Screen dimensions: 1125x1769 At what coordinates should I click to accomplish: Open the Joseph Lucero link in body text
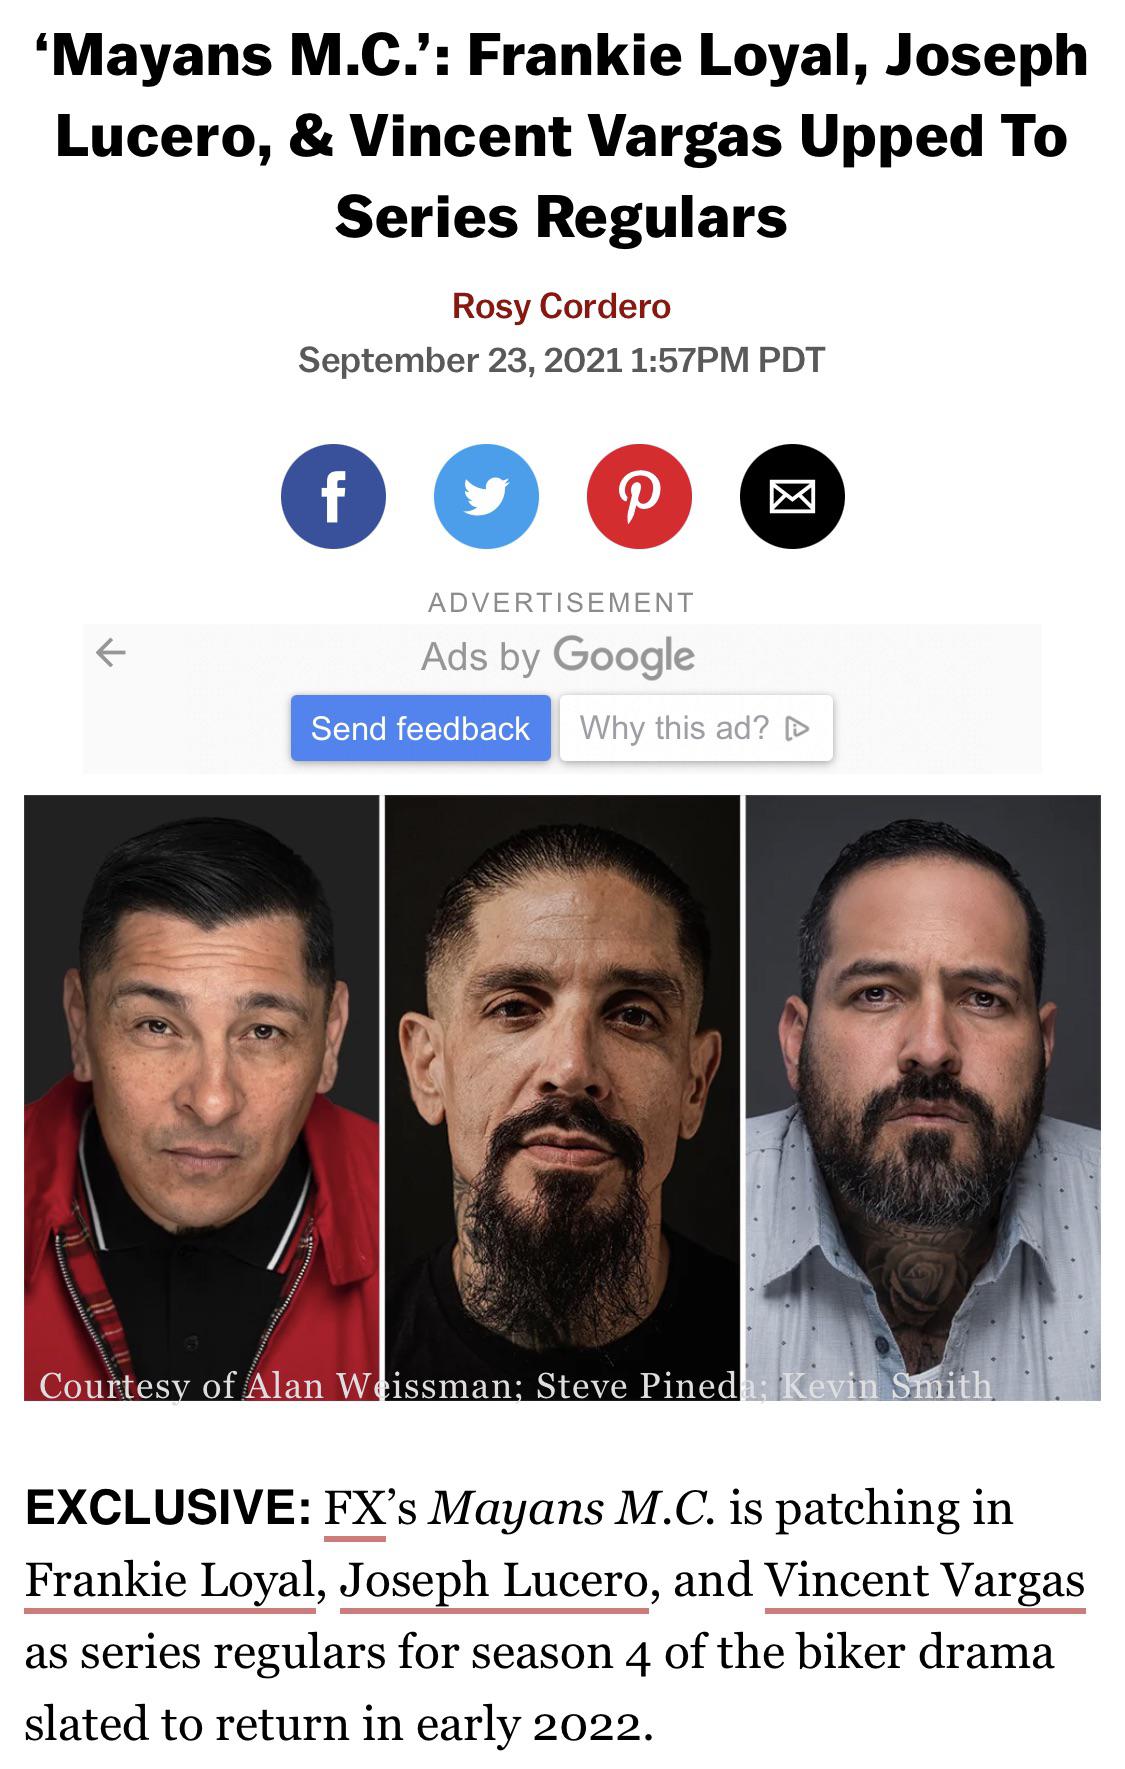(x=494, y=1580)
